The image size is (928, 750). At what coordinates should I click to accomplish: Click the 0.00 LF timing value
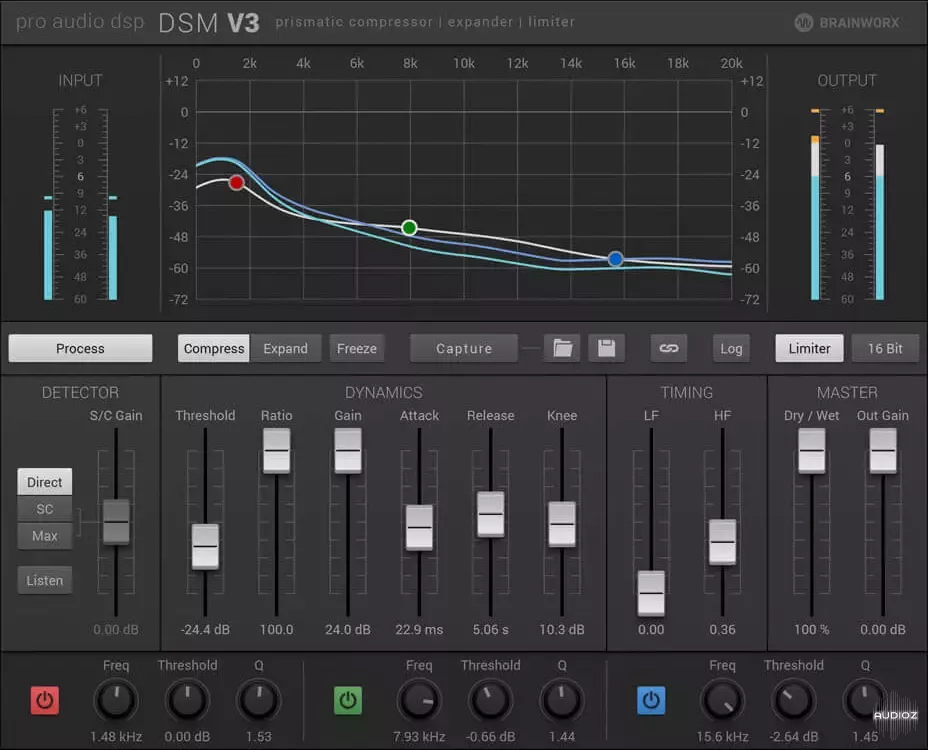click(x=651, y=629)
